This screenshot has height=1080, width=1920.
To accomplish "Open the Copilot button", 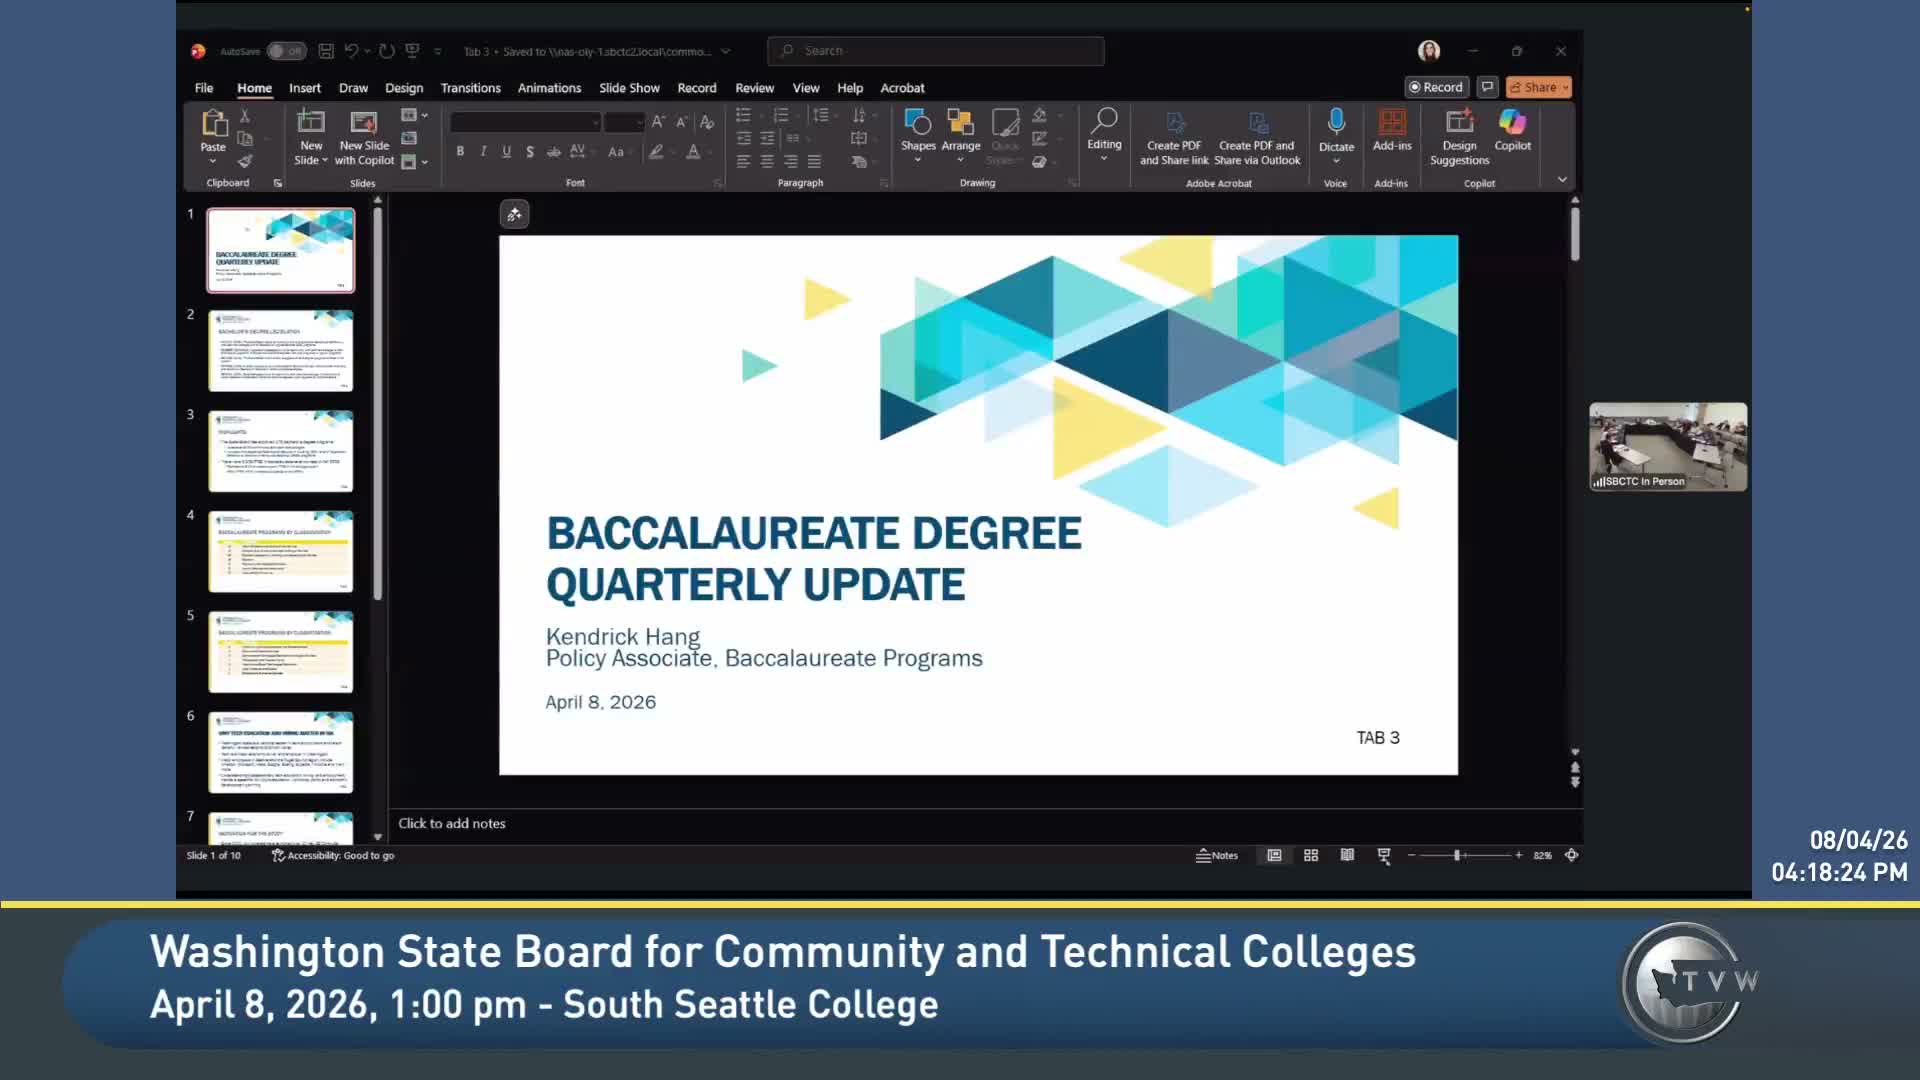I will 1512,131.
